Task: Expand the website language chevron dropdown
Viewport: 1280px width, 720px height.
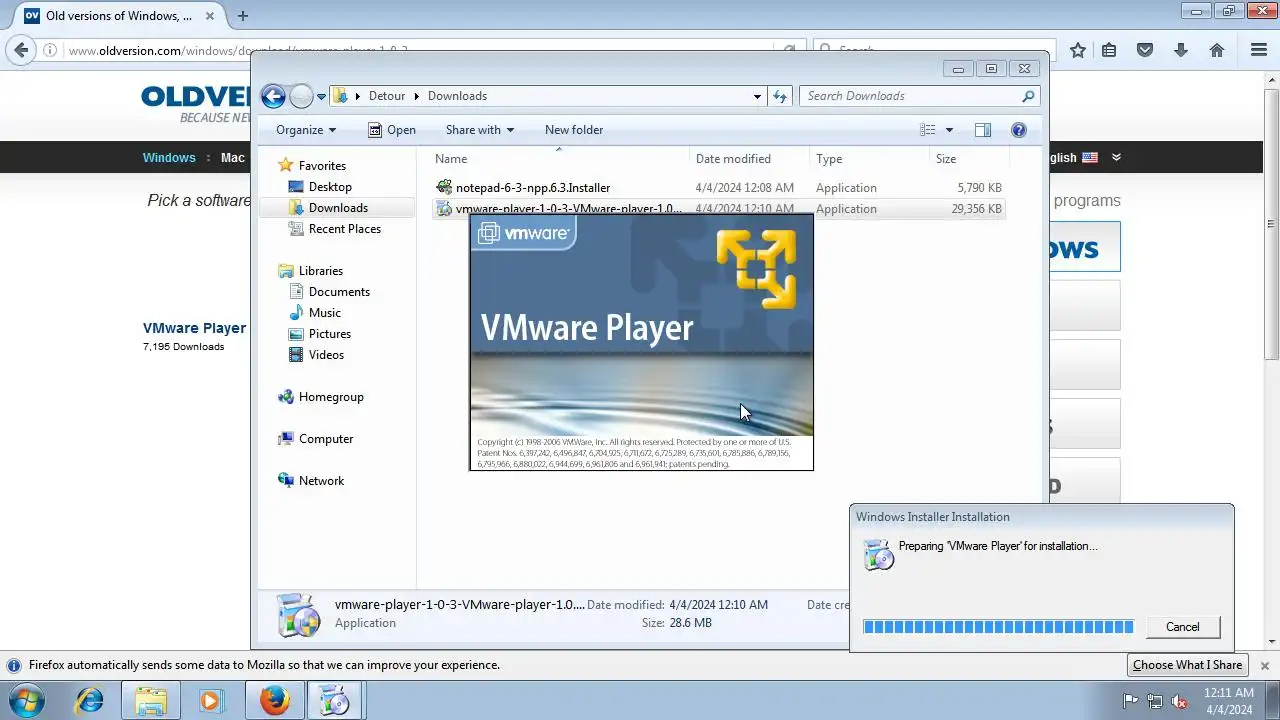Action: 1116,157
